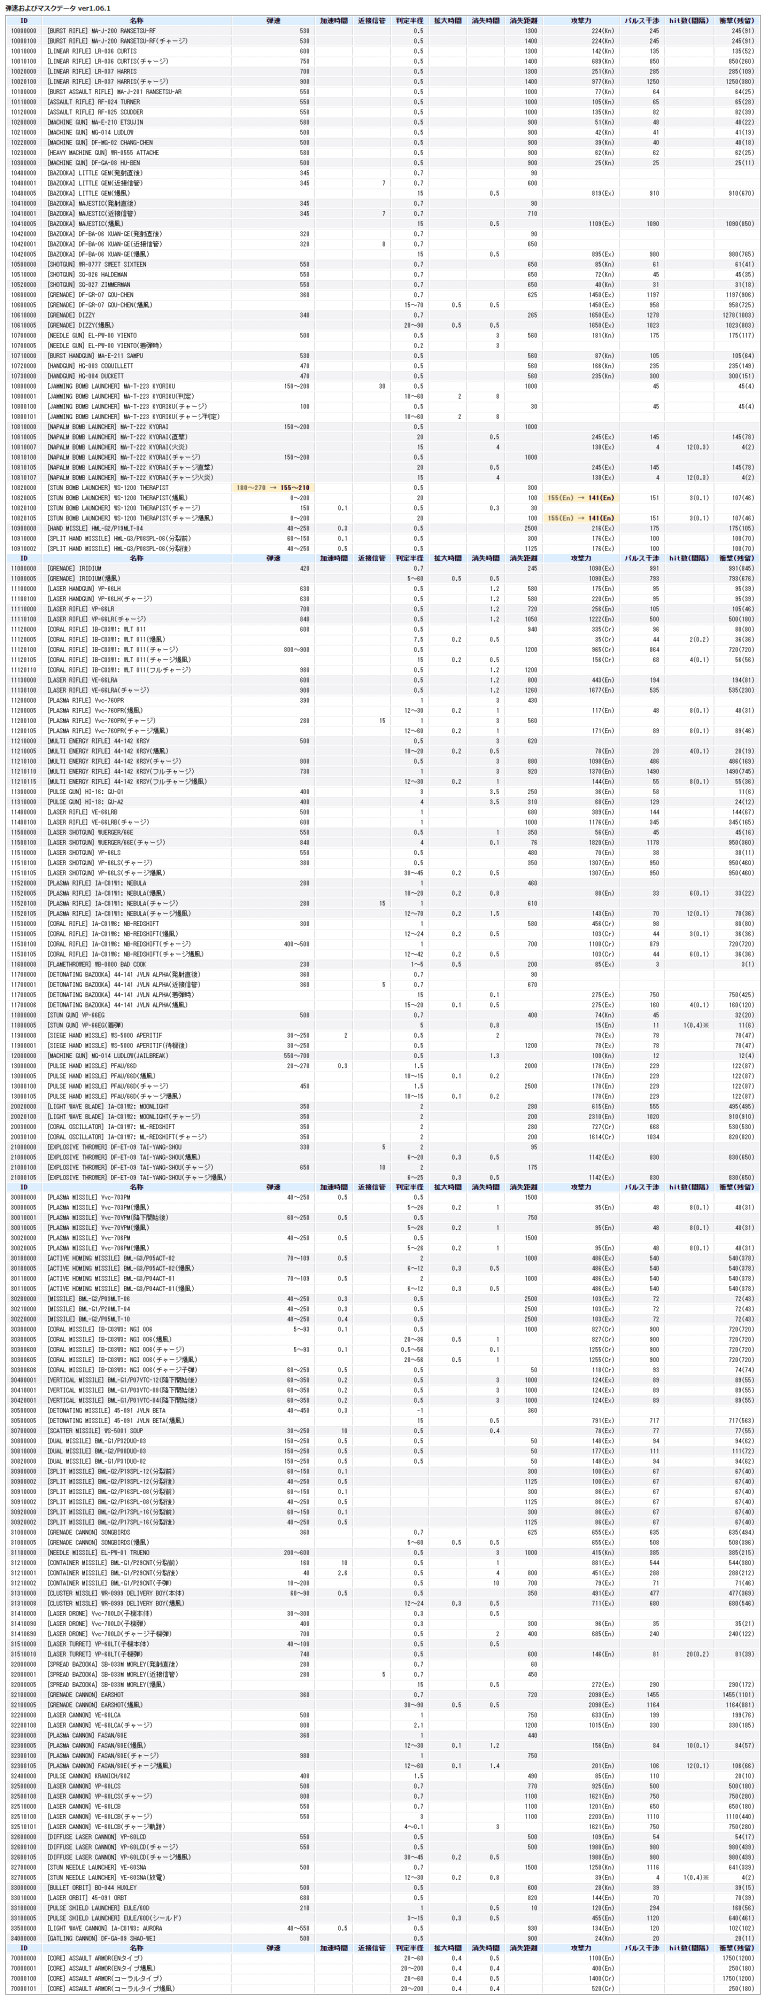Click the HI-18: GU-A2 pulse gun name
This screenshot has width=772, height=2000.
pyautogui.click(x=85, y=801)
